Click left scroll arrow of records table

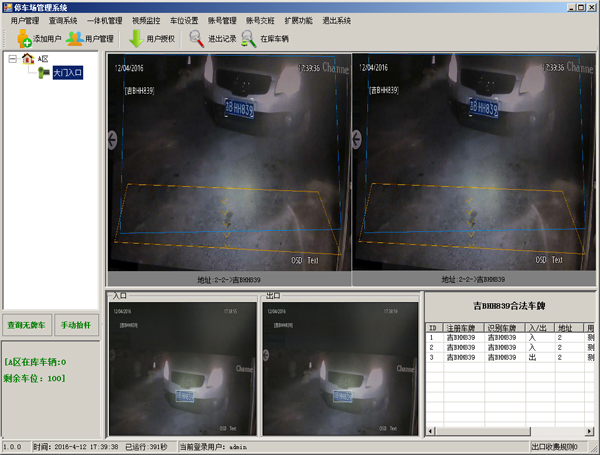[430, 431]
